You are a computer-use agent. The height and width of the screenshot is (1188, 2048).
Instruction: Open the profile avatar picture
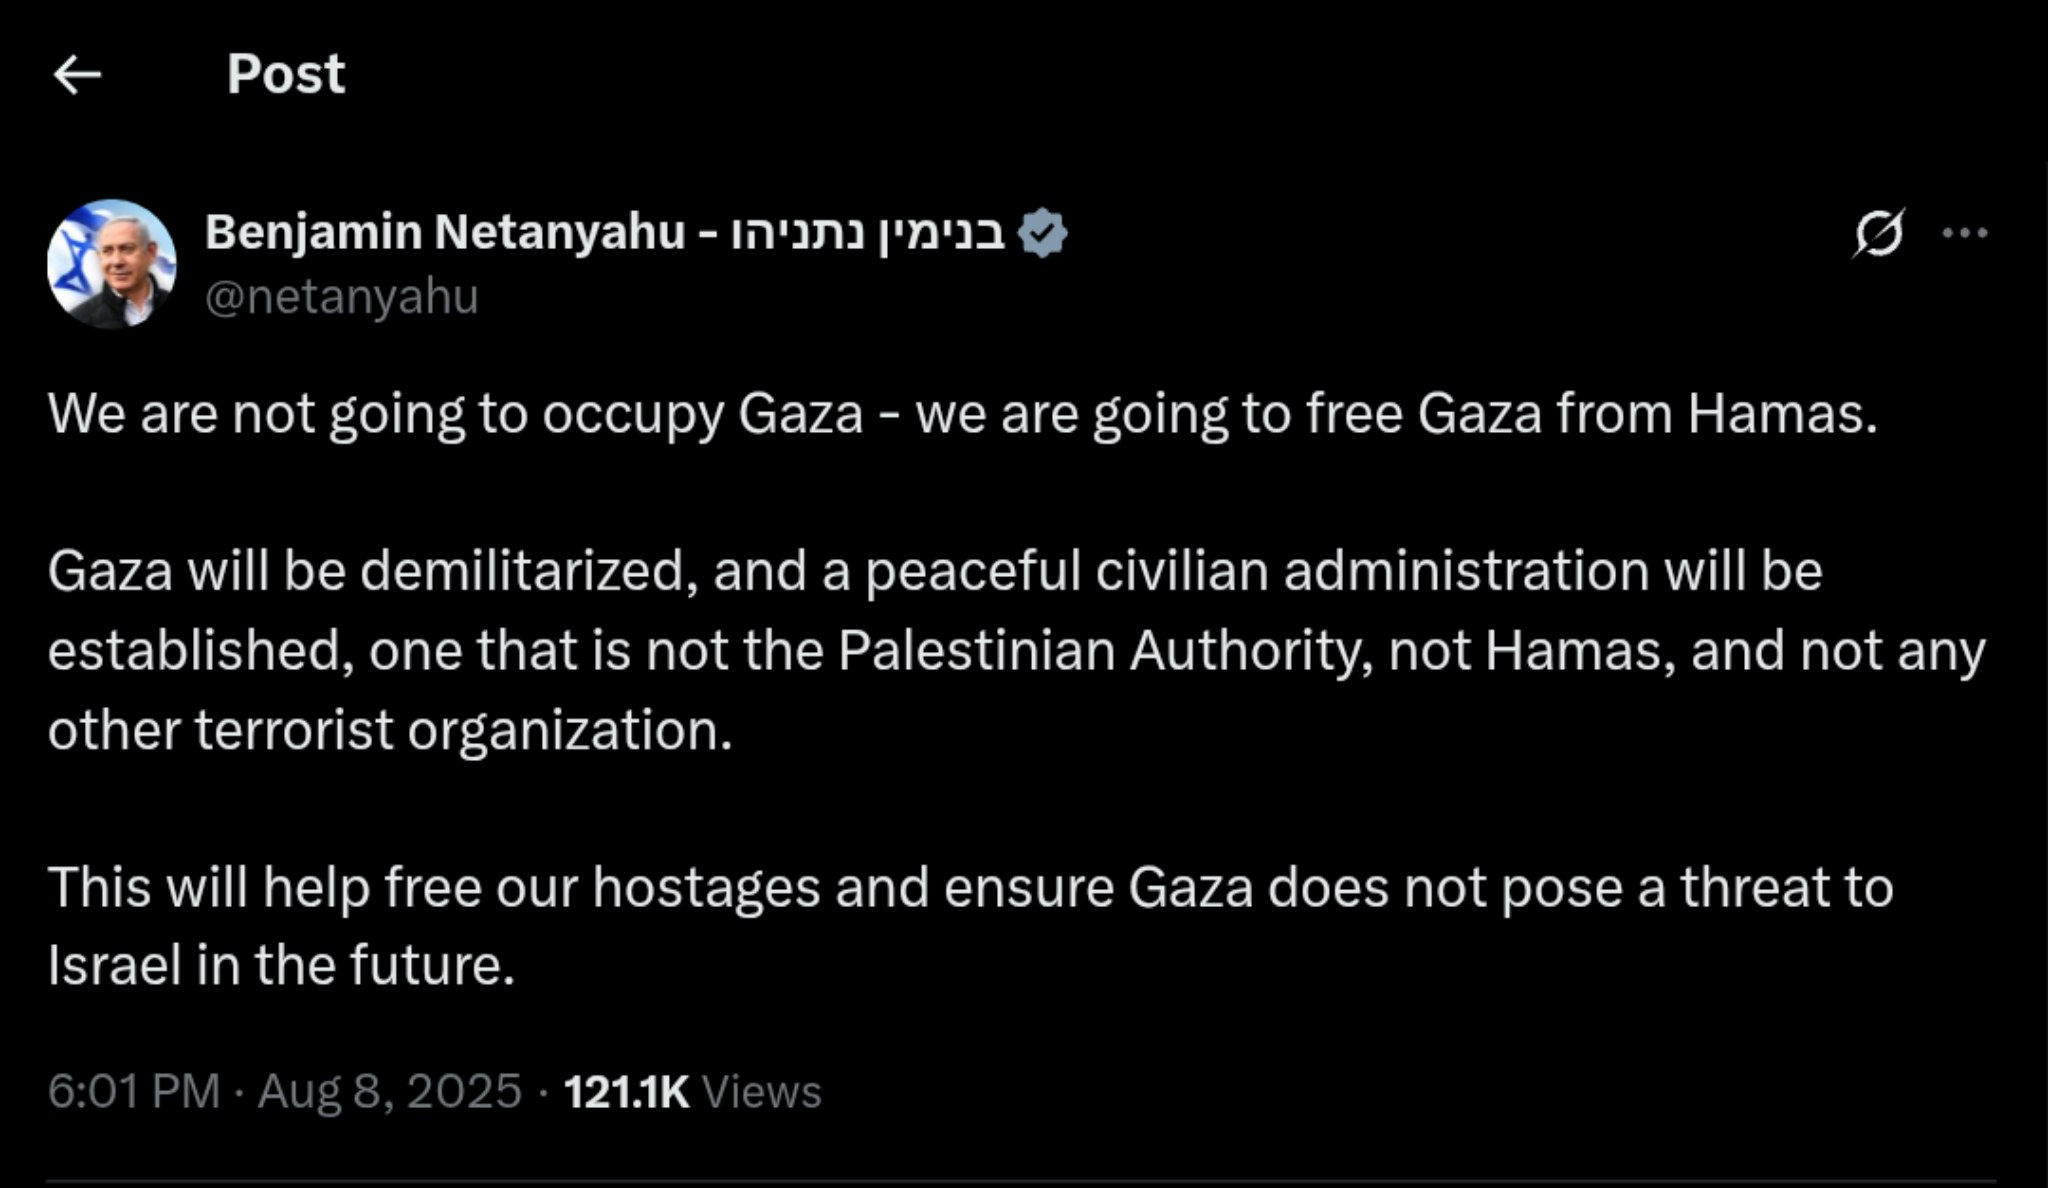point(112,264)
